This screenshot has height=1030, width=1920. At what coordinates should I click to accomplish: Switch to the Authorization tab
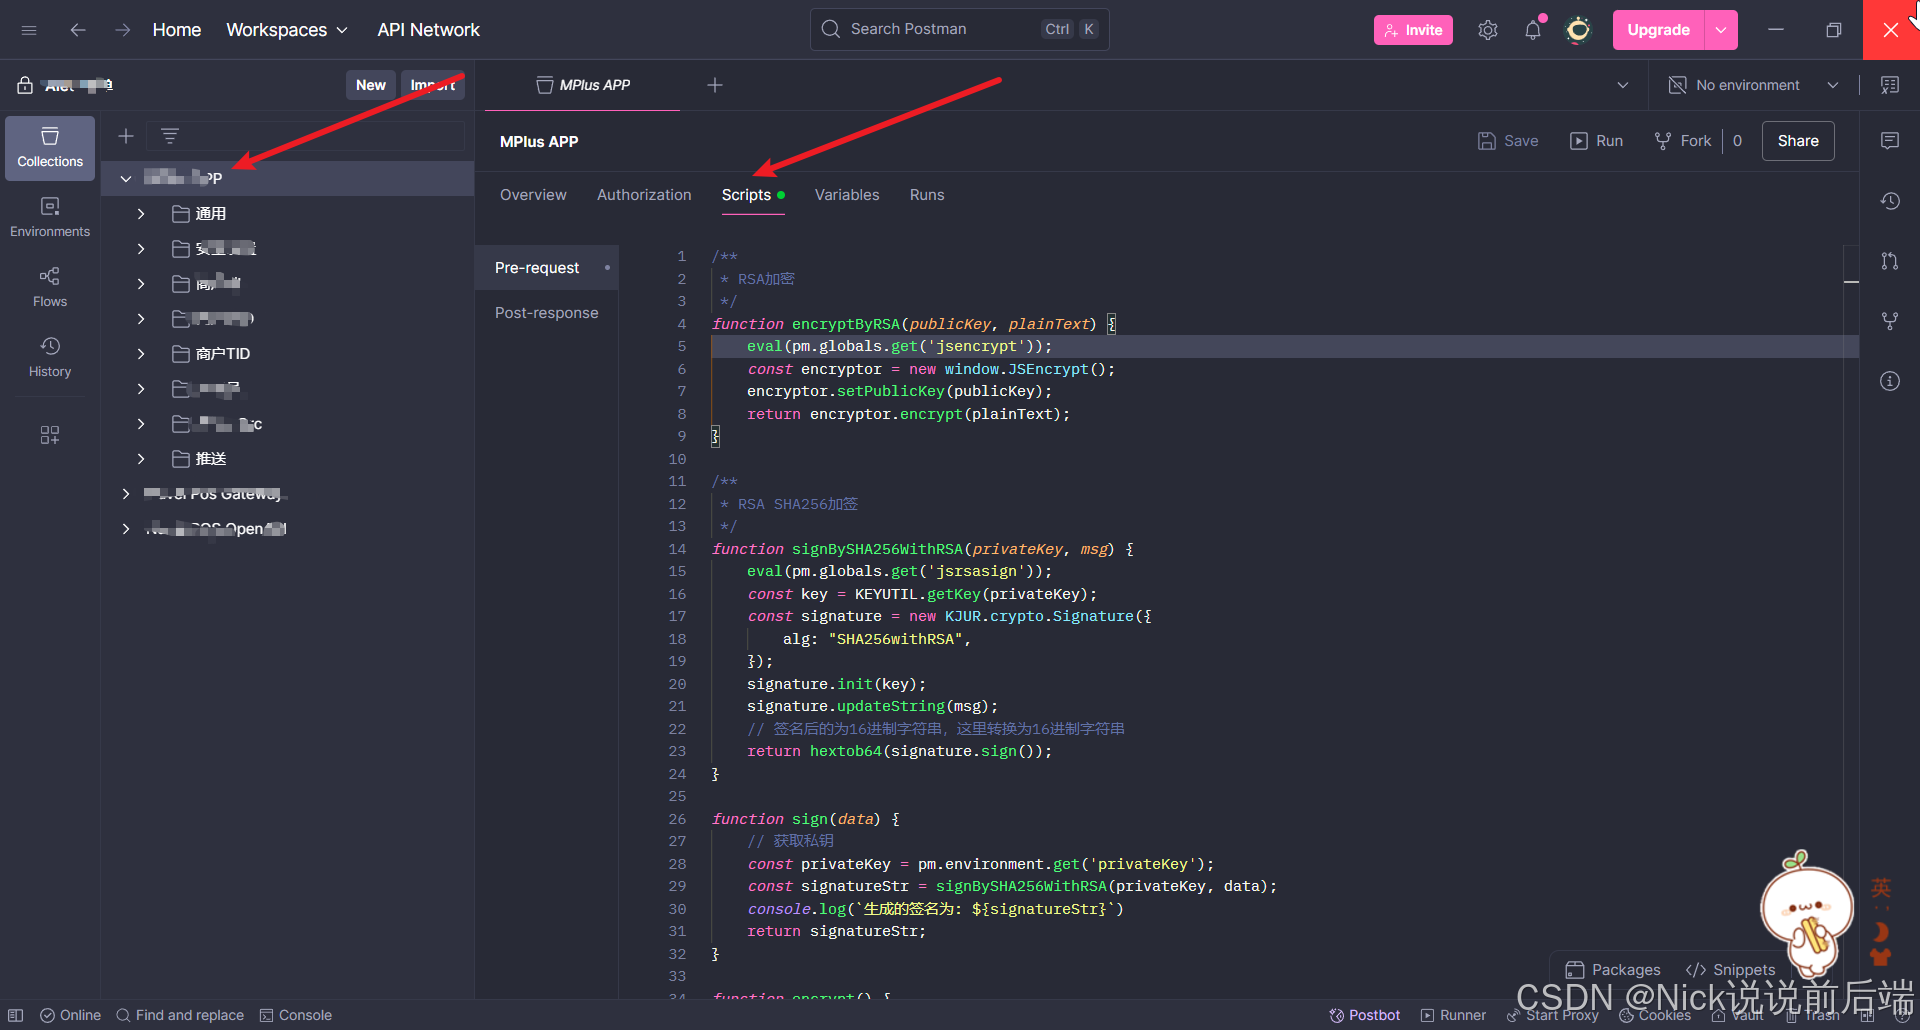tap(644, 195)
